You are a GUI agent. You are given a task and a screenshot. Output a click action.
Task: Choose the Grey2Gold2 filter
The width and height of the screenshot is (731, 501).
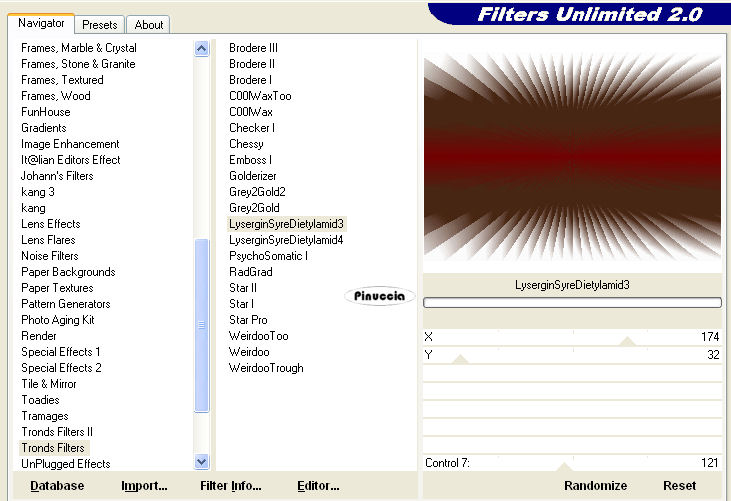257,192
